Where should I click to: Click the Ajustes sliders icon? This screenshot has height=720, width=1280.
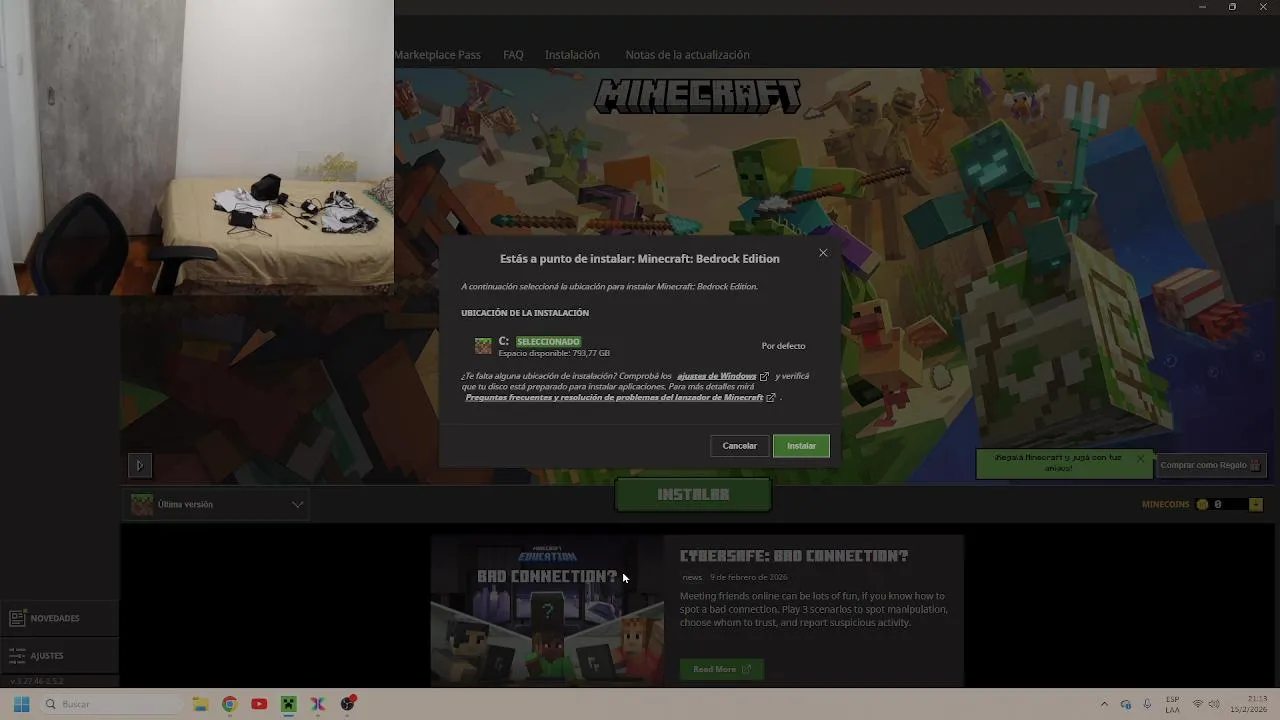tap(17, 656)
